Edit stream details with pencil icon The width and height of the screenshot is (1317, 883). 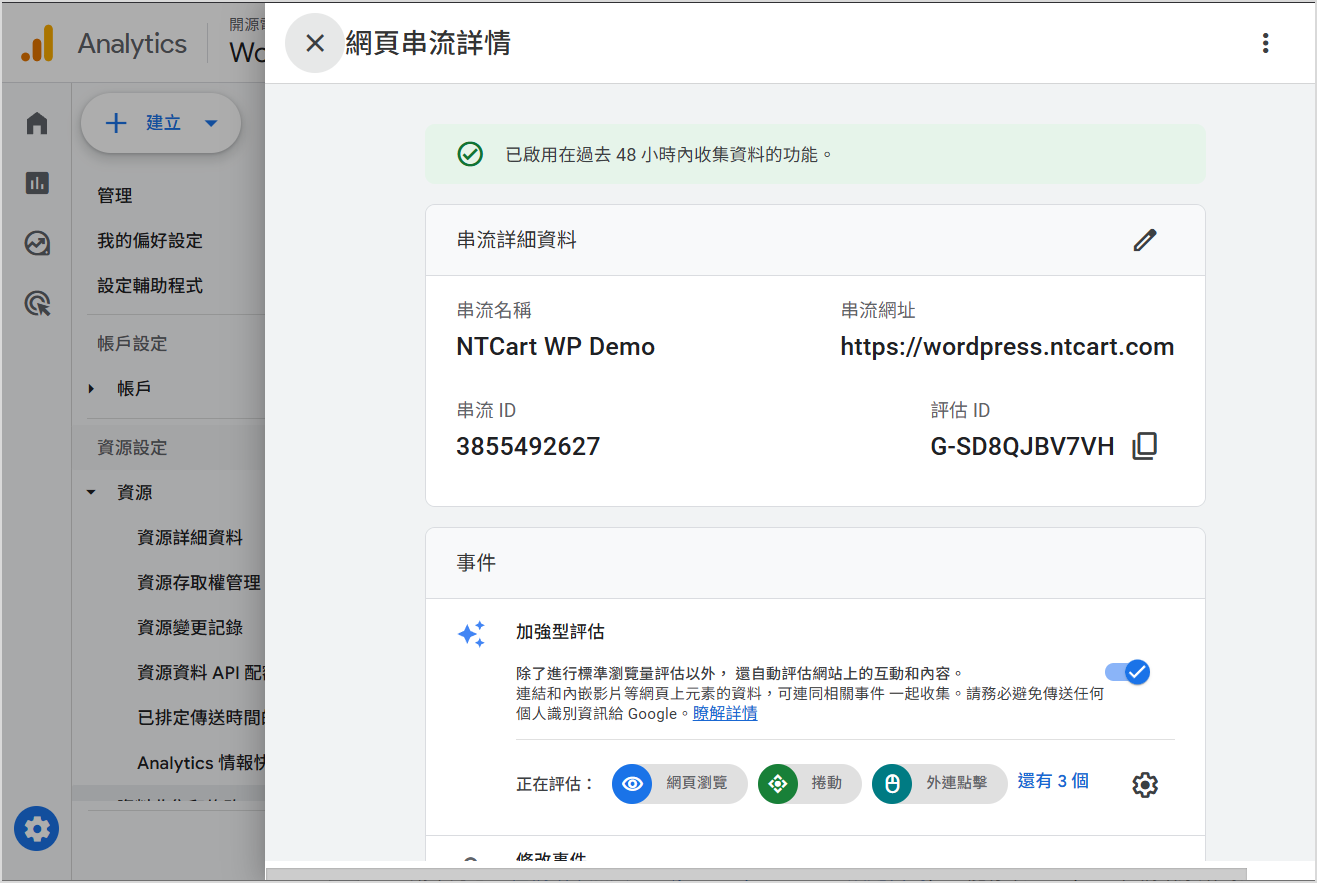pyautogui.click(x=1145, y=240)
